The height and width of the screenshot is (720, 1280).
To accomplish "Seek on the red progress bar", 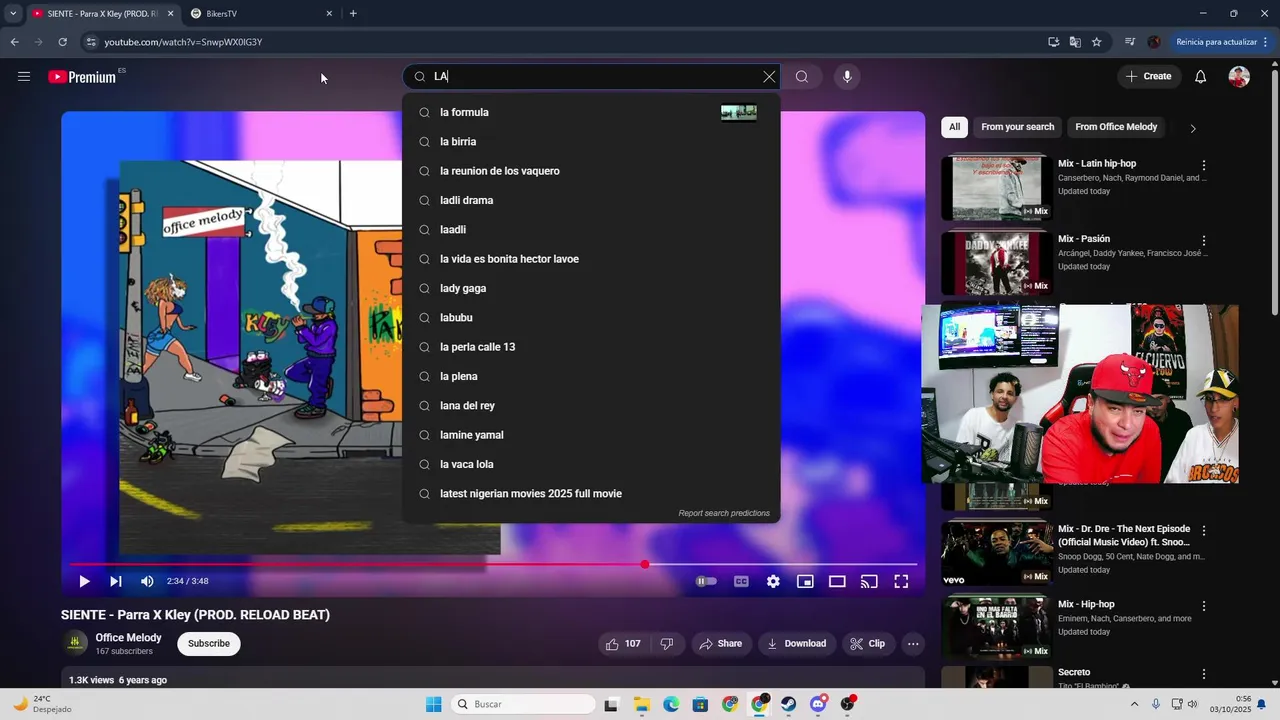I will [493, 565].
